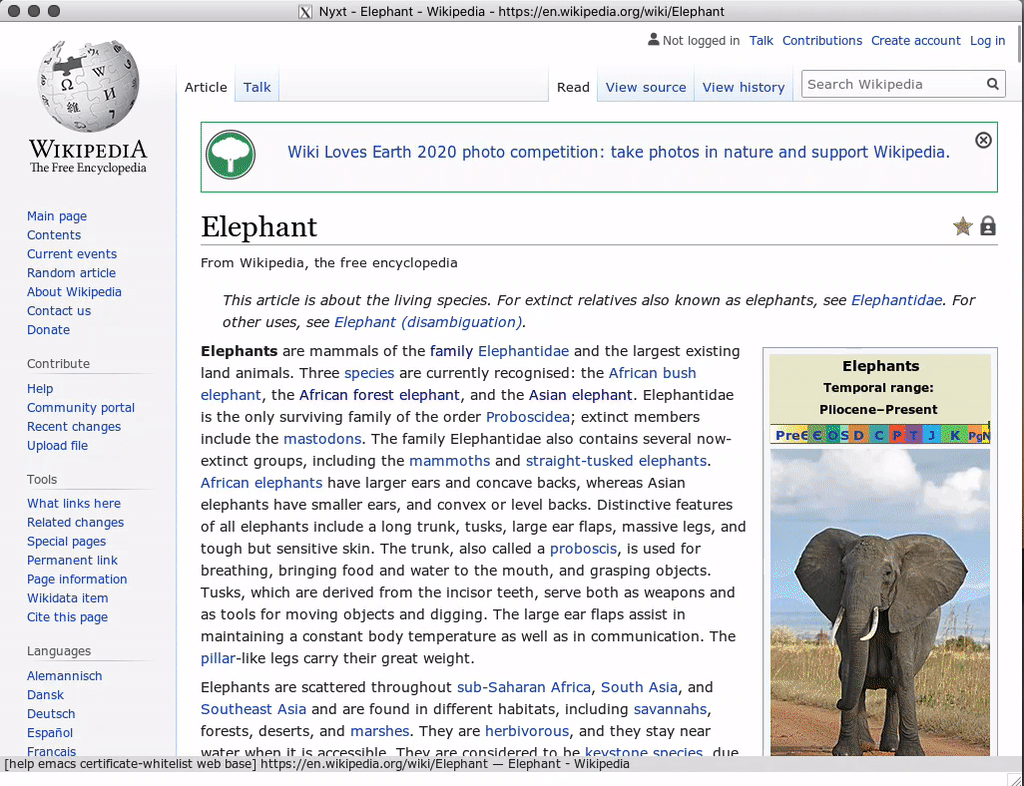Viewport: 1024px width, 786px height.
Task: Open the Proboscidea link
Action: pyautogui.click(x=528, y=417)
